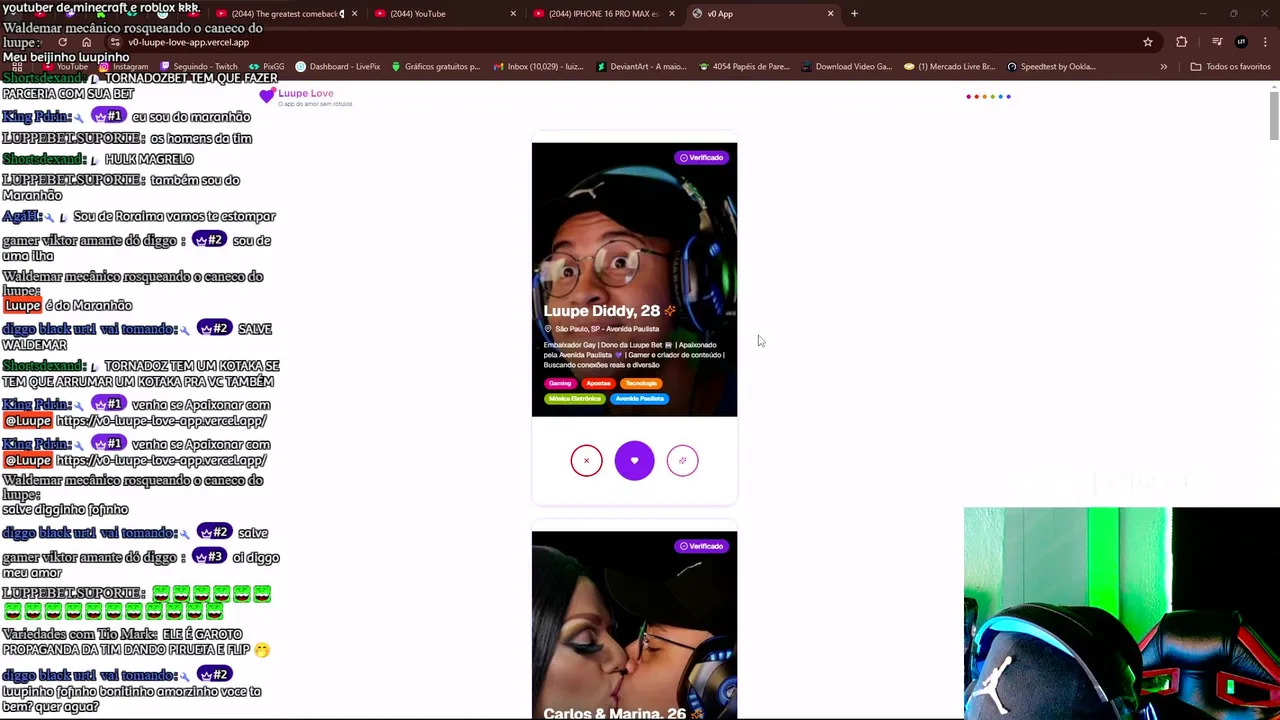The image size is (1280, 720).
Task: Click the sparkle icon next to Luupe Diddy, 28
Action: 670,311
